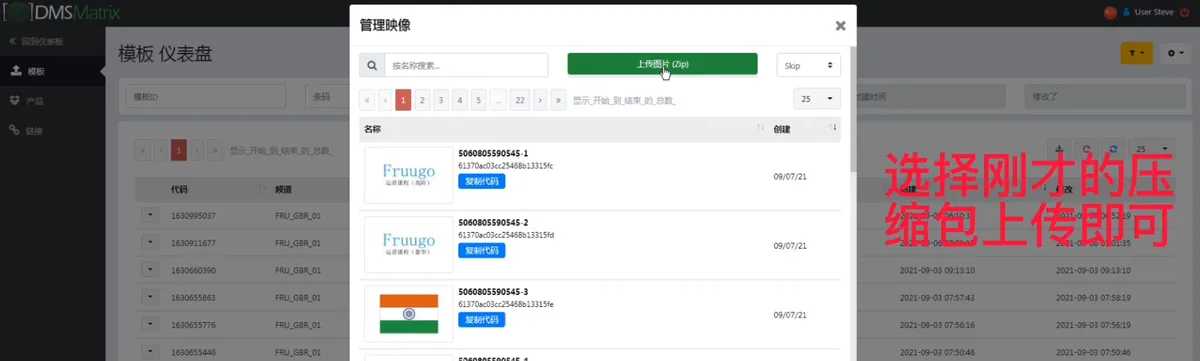
Task: Close the 管理映像 dialog with the X
Action: click(x=840, y=26)
